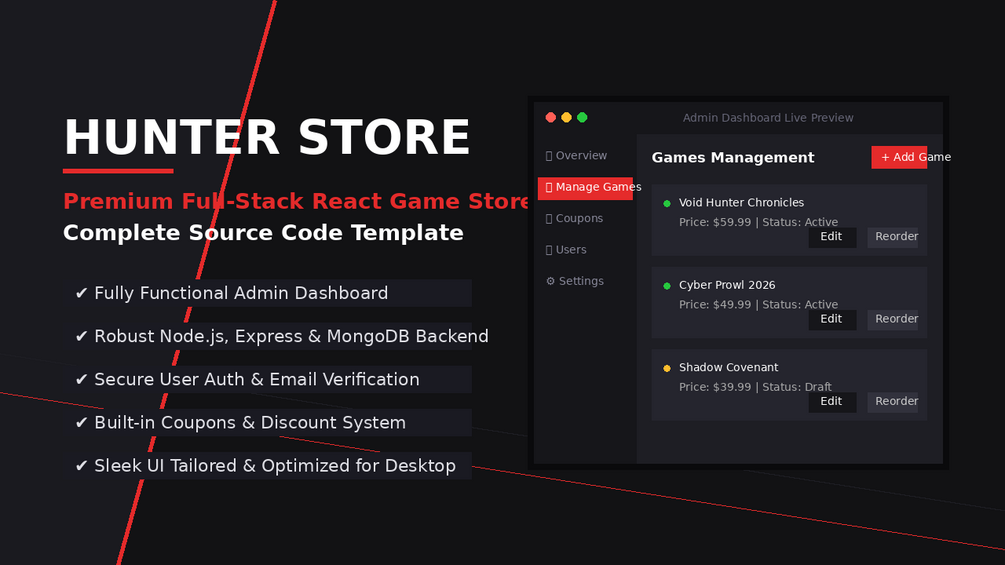Click green status dot of Cyber Prowl 2026
The height and width of the screenshot is (565, 1005).
pyautogui.click(x=667, y=286)
